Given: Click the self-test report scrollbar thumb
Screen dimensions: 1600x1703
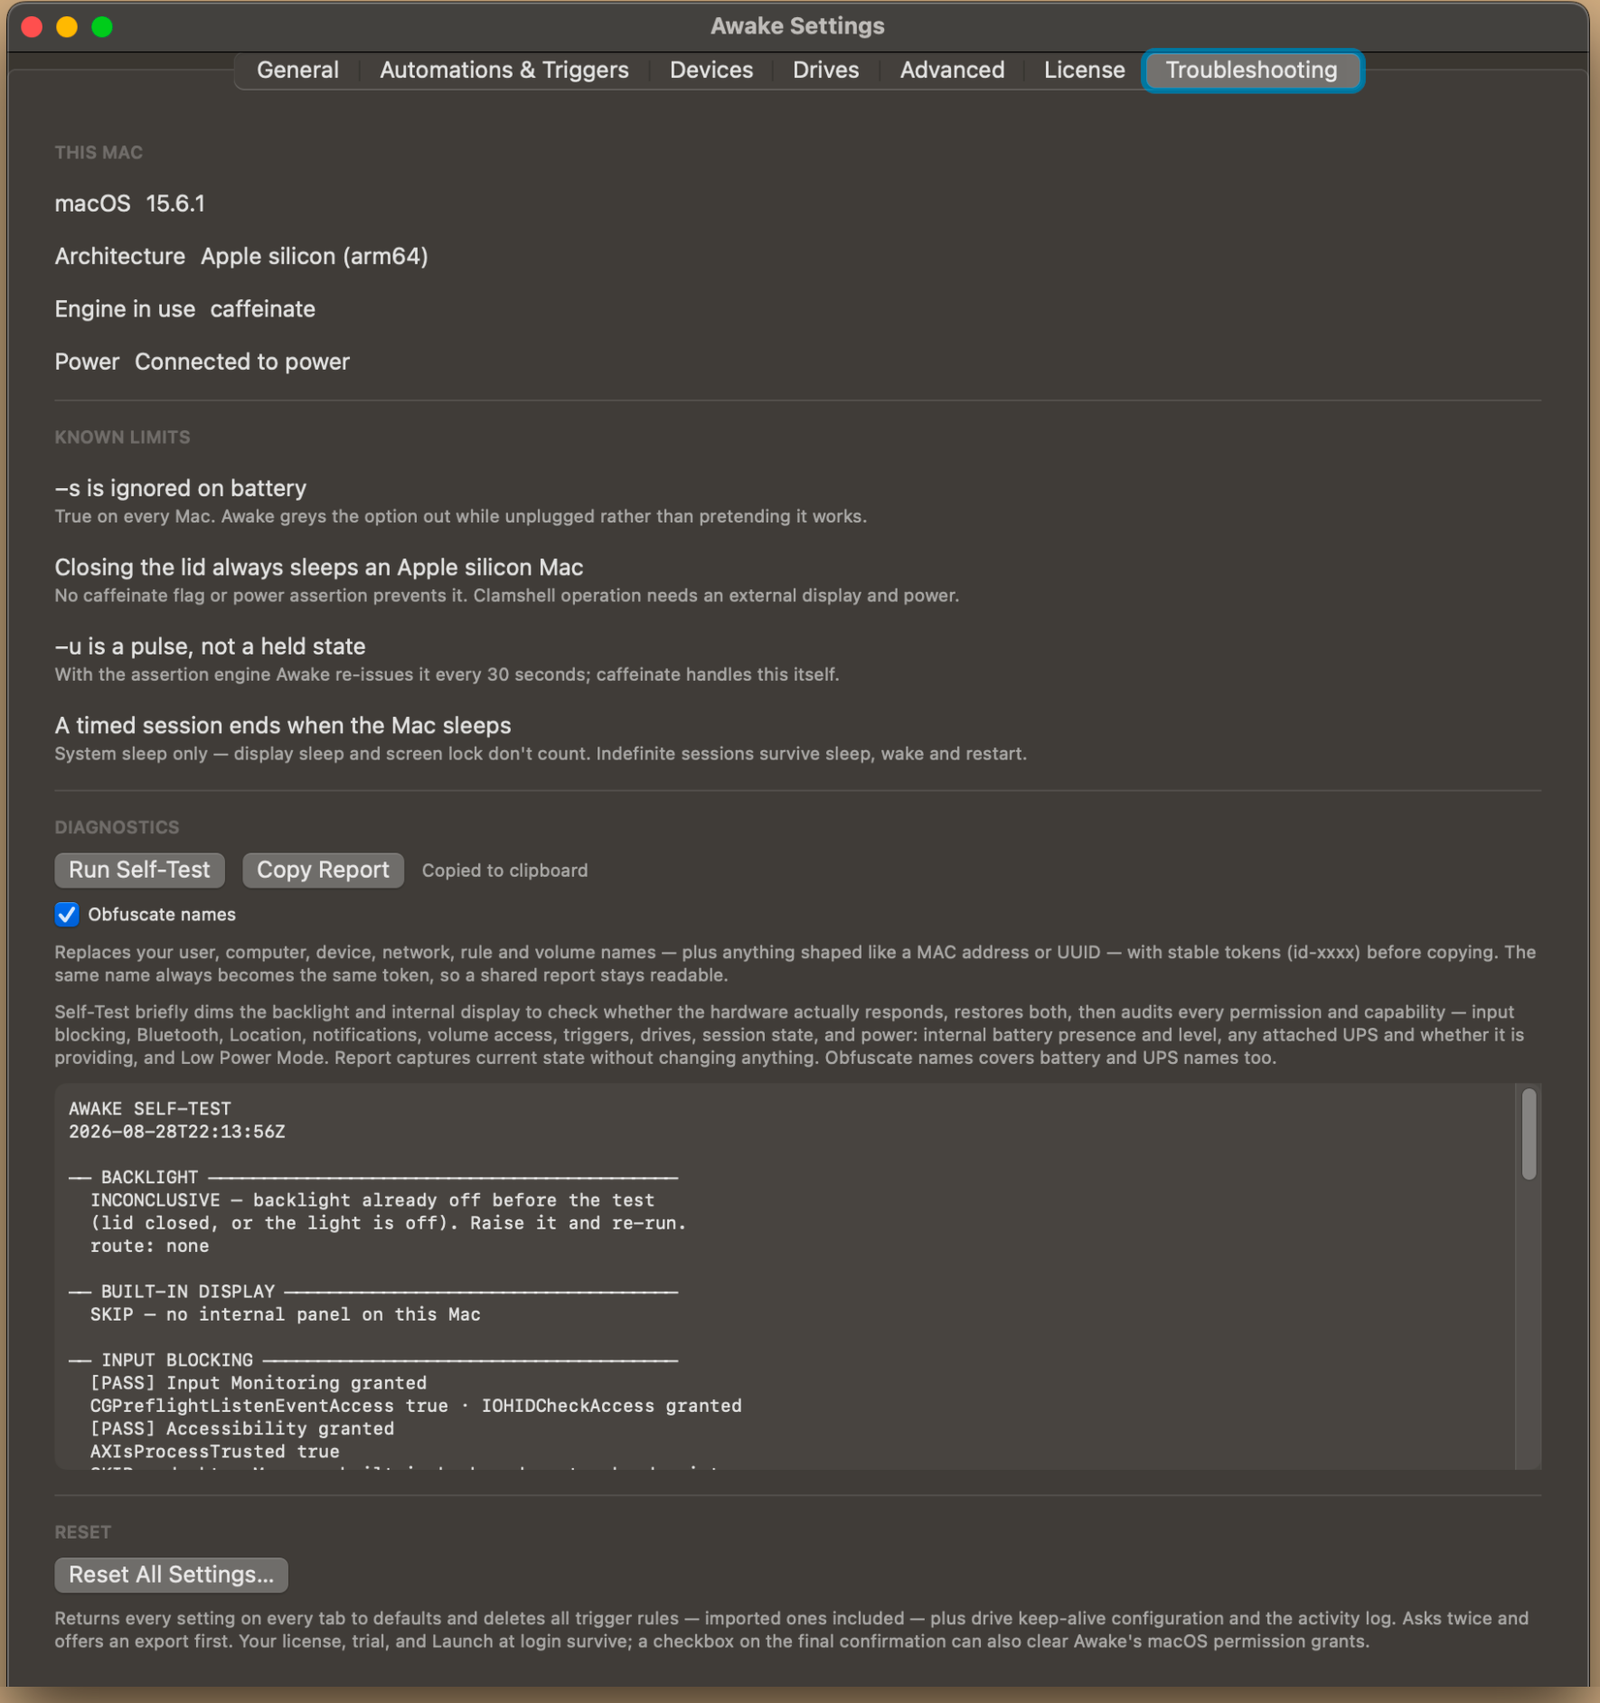Looking at the screenshot, I should pyautogui.click(x=1528, y=1134).
